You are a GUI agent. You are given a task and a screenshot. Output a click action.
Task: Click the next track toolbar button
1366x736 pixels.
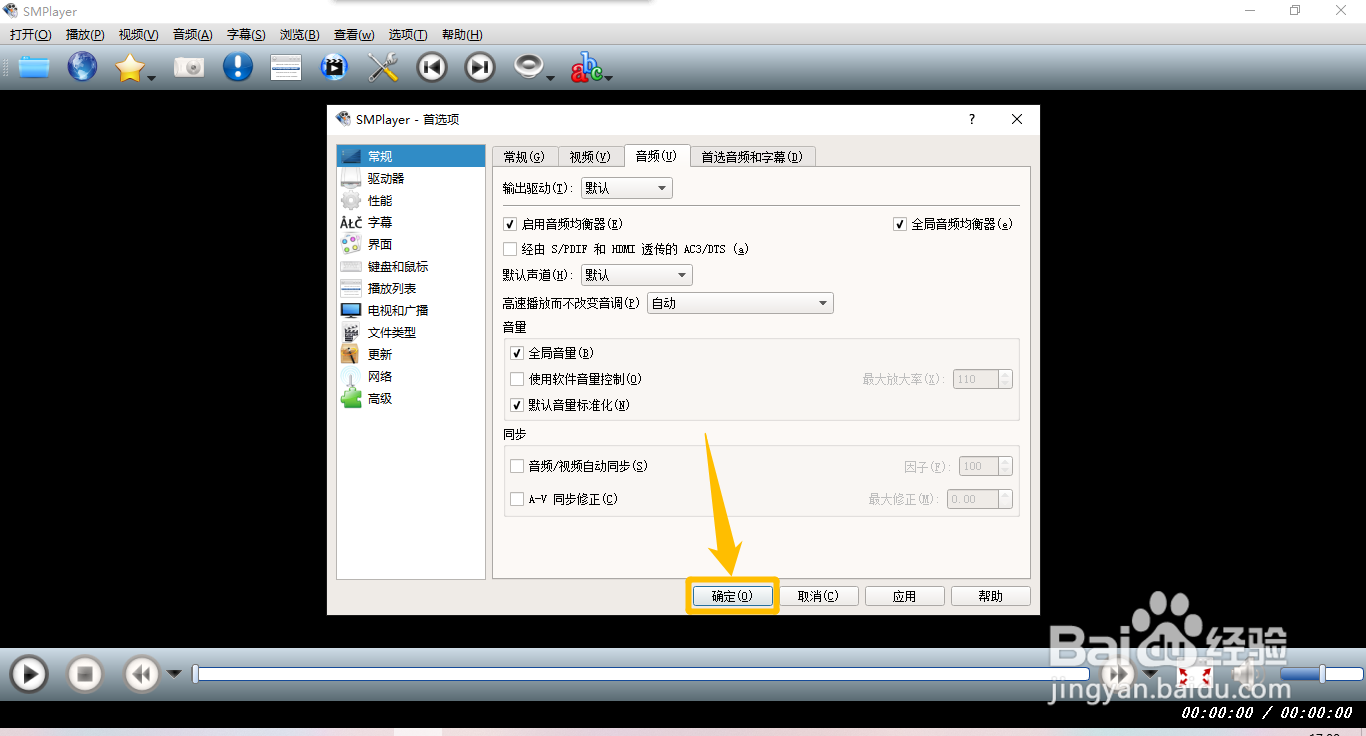[x=480, y=67]
